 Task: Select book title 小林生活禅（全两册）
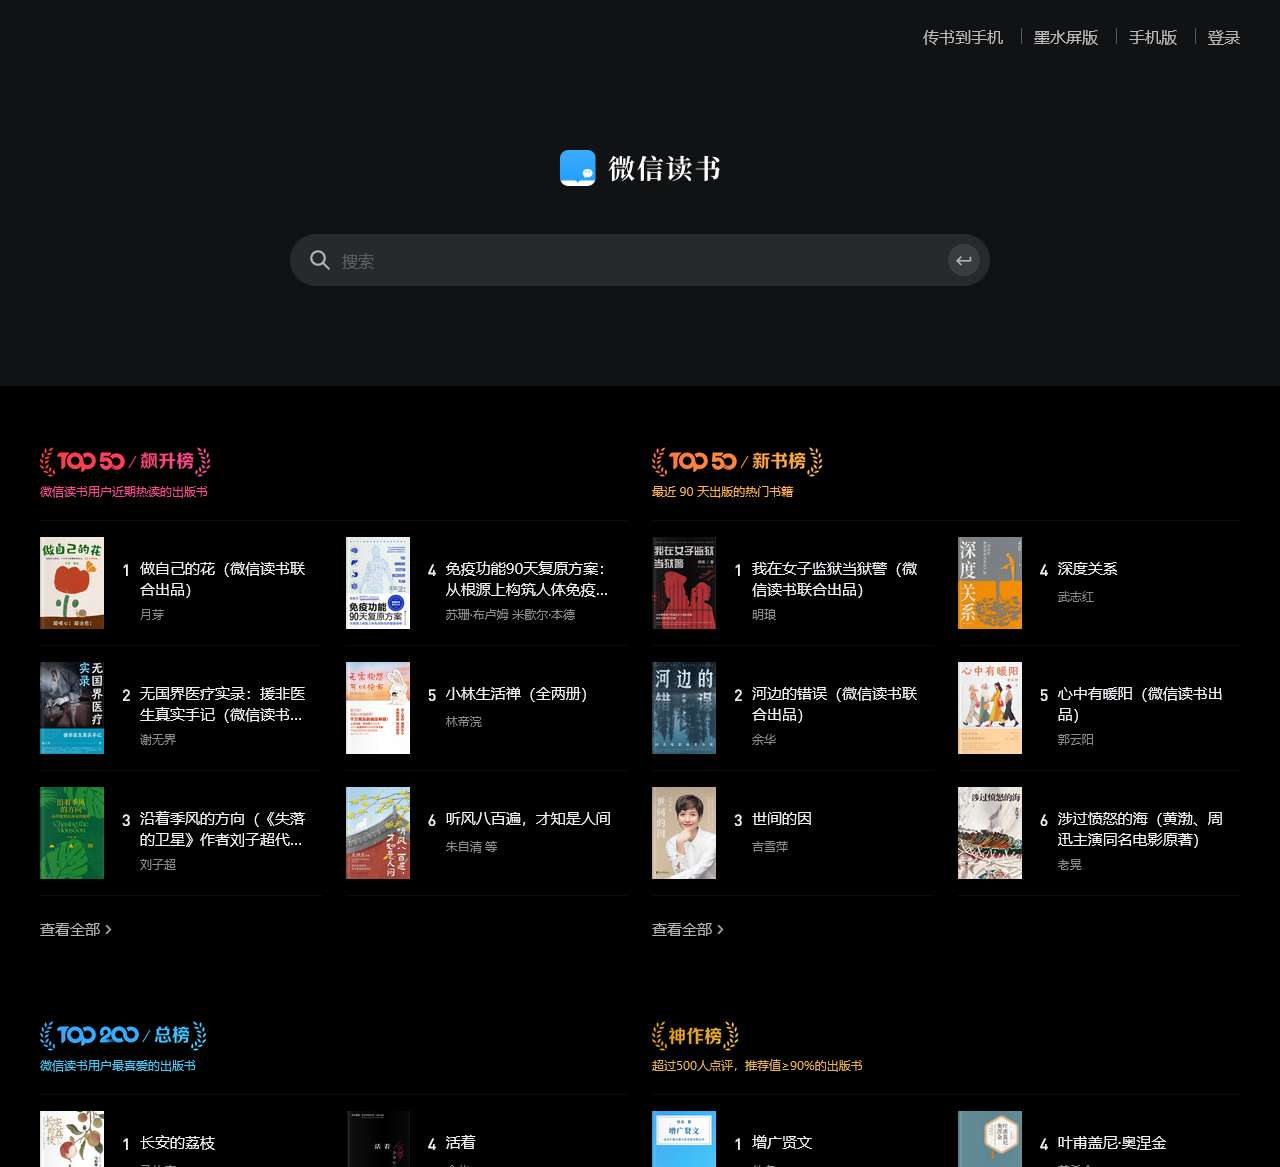(517, 694)
